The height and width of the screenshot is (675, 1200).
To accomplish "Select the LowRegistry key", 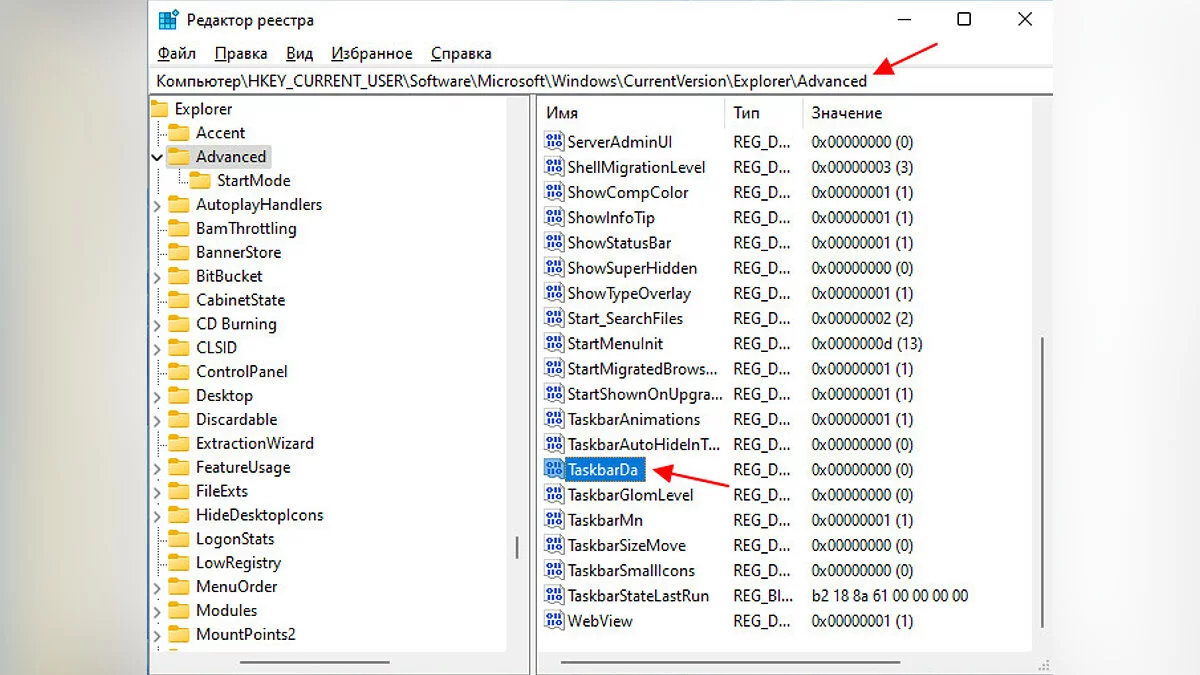I will (x=238, y=563).
